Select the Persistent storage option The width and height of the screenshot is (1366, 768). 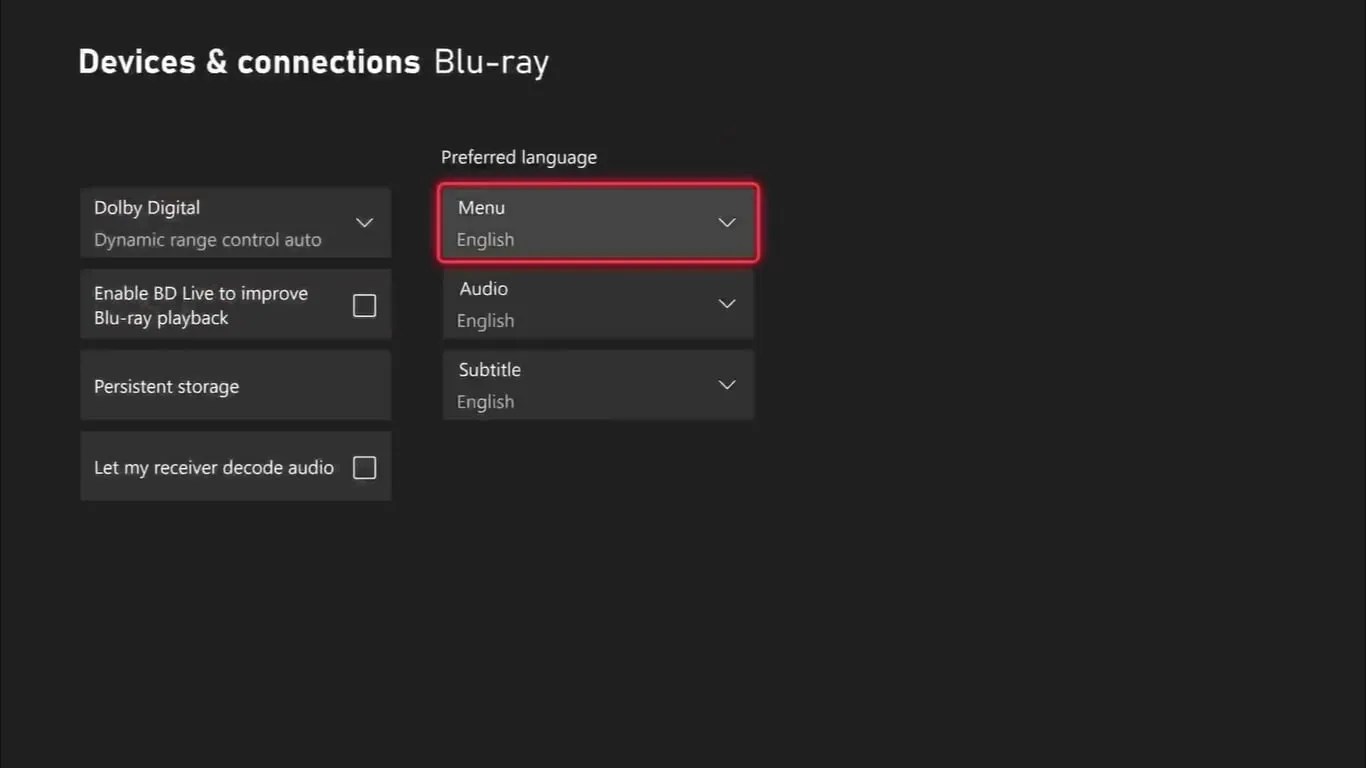pos(235,385)
